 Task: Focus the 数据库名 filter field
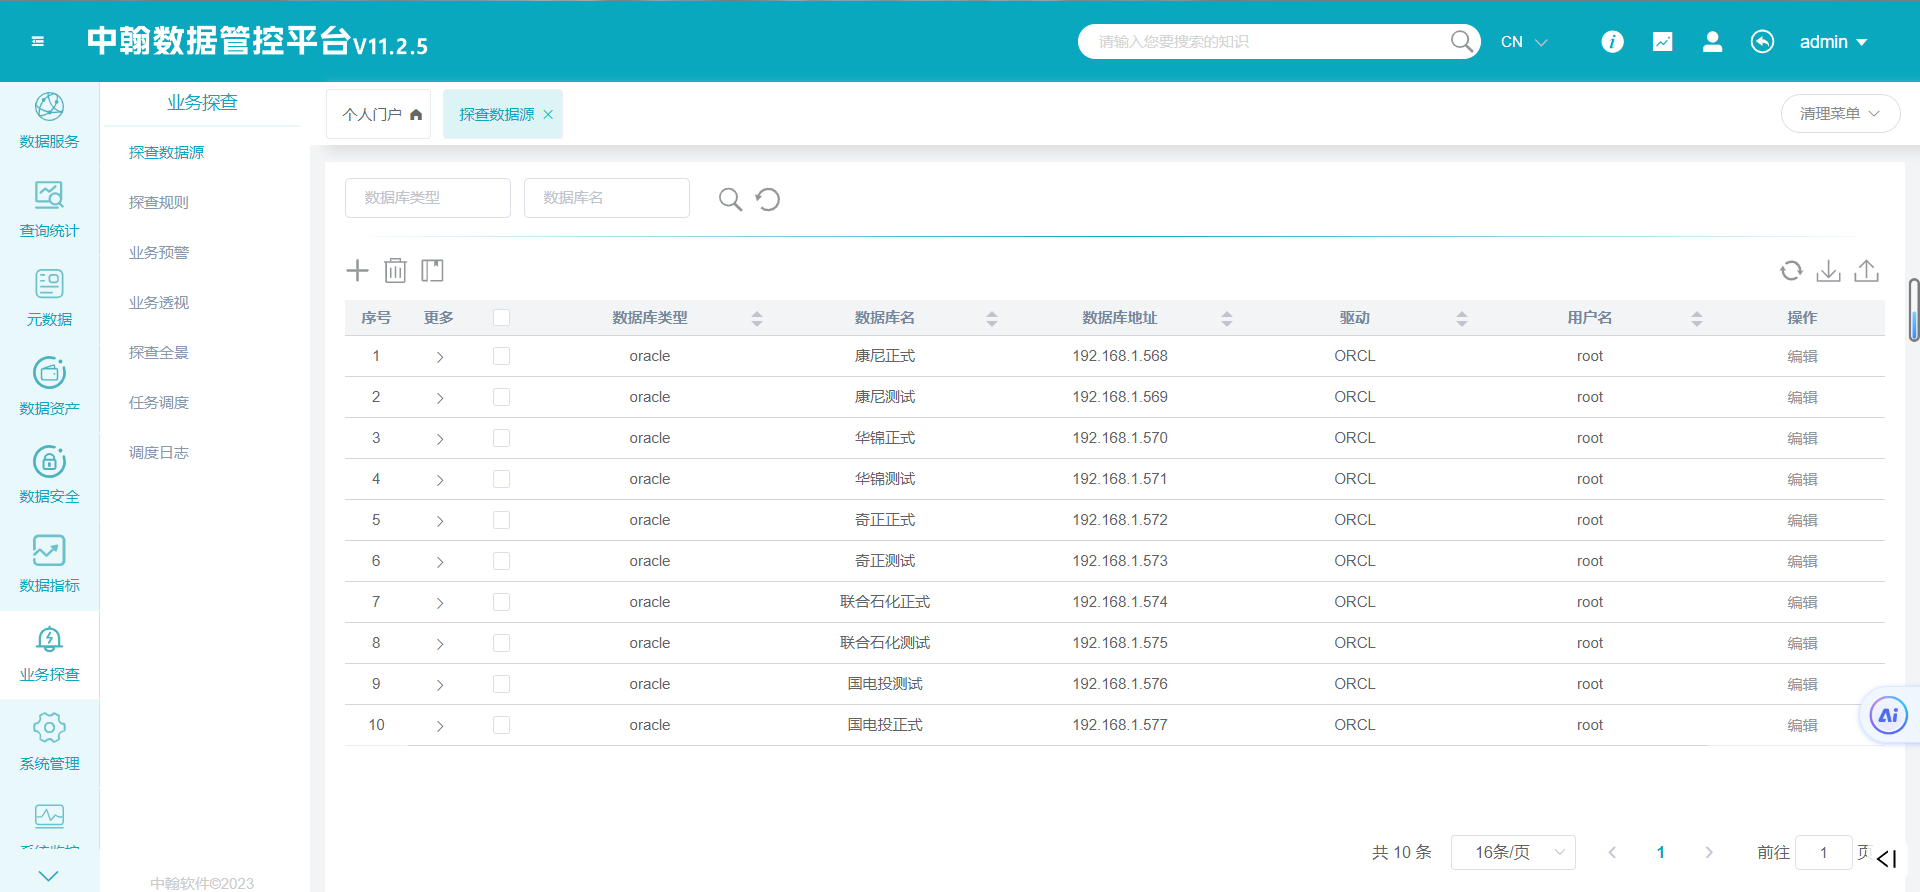607,198
